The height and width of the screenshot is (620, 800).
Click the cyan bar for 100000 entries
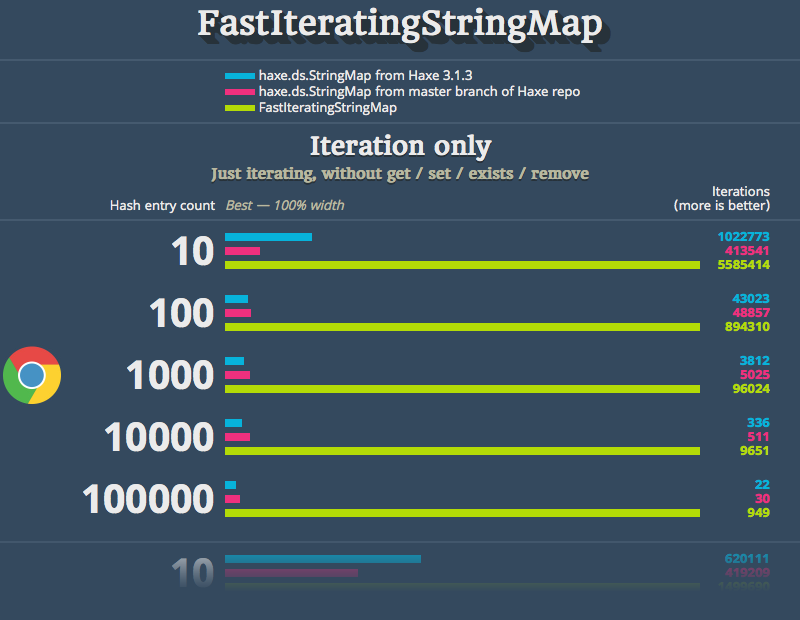[x=231, y=485]
